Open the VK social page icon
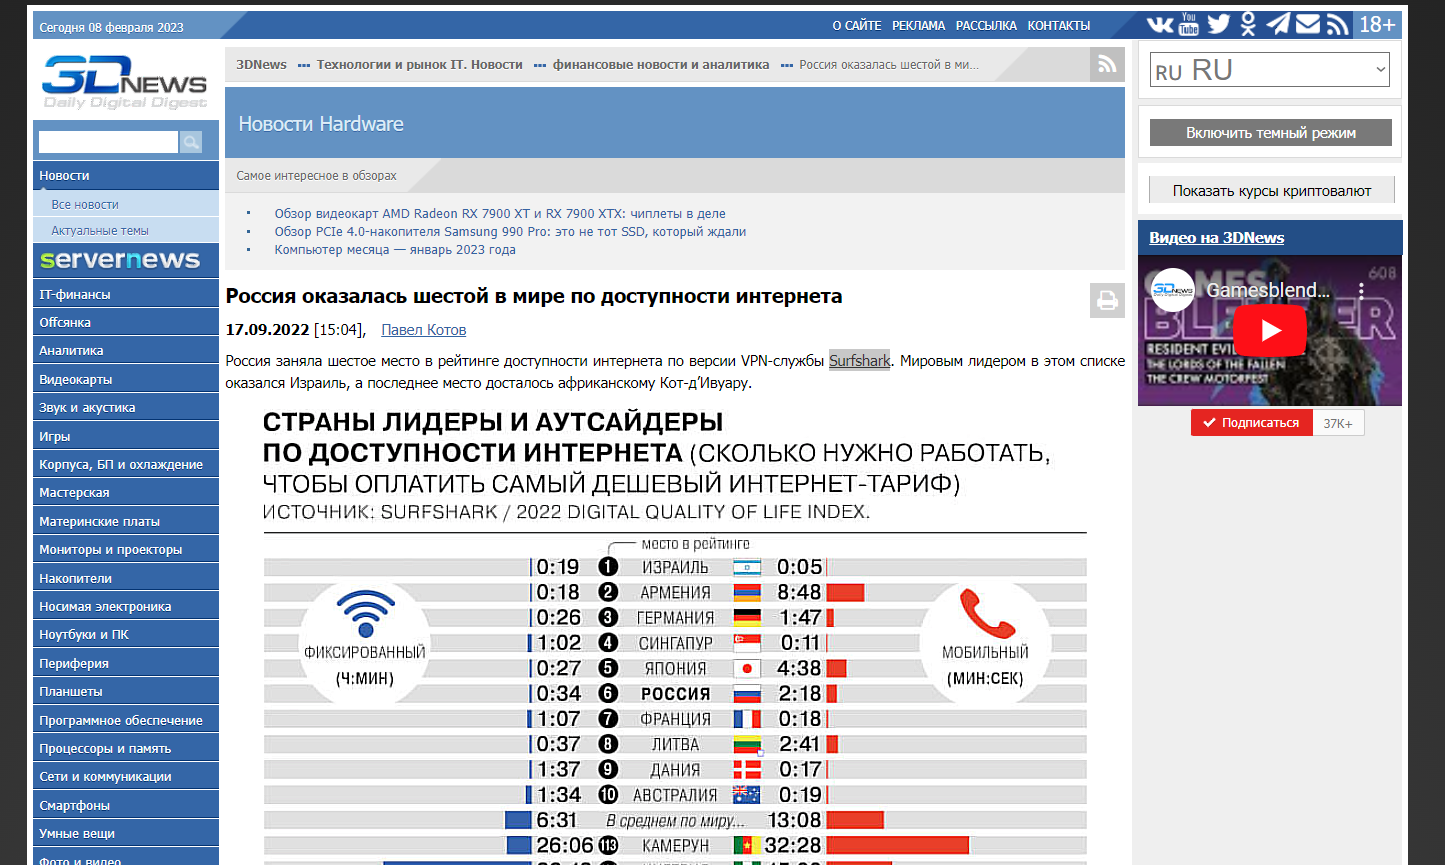 pyautogui.click(x=1160, y=25)
